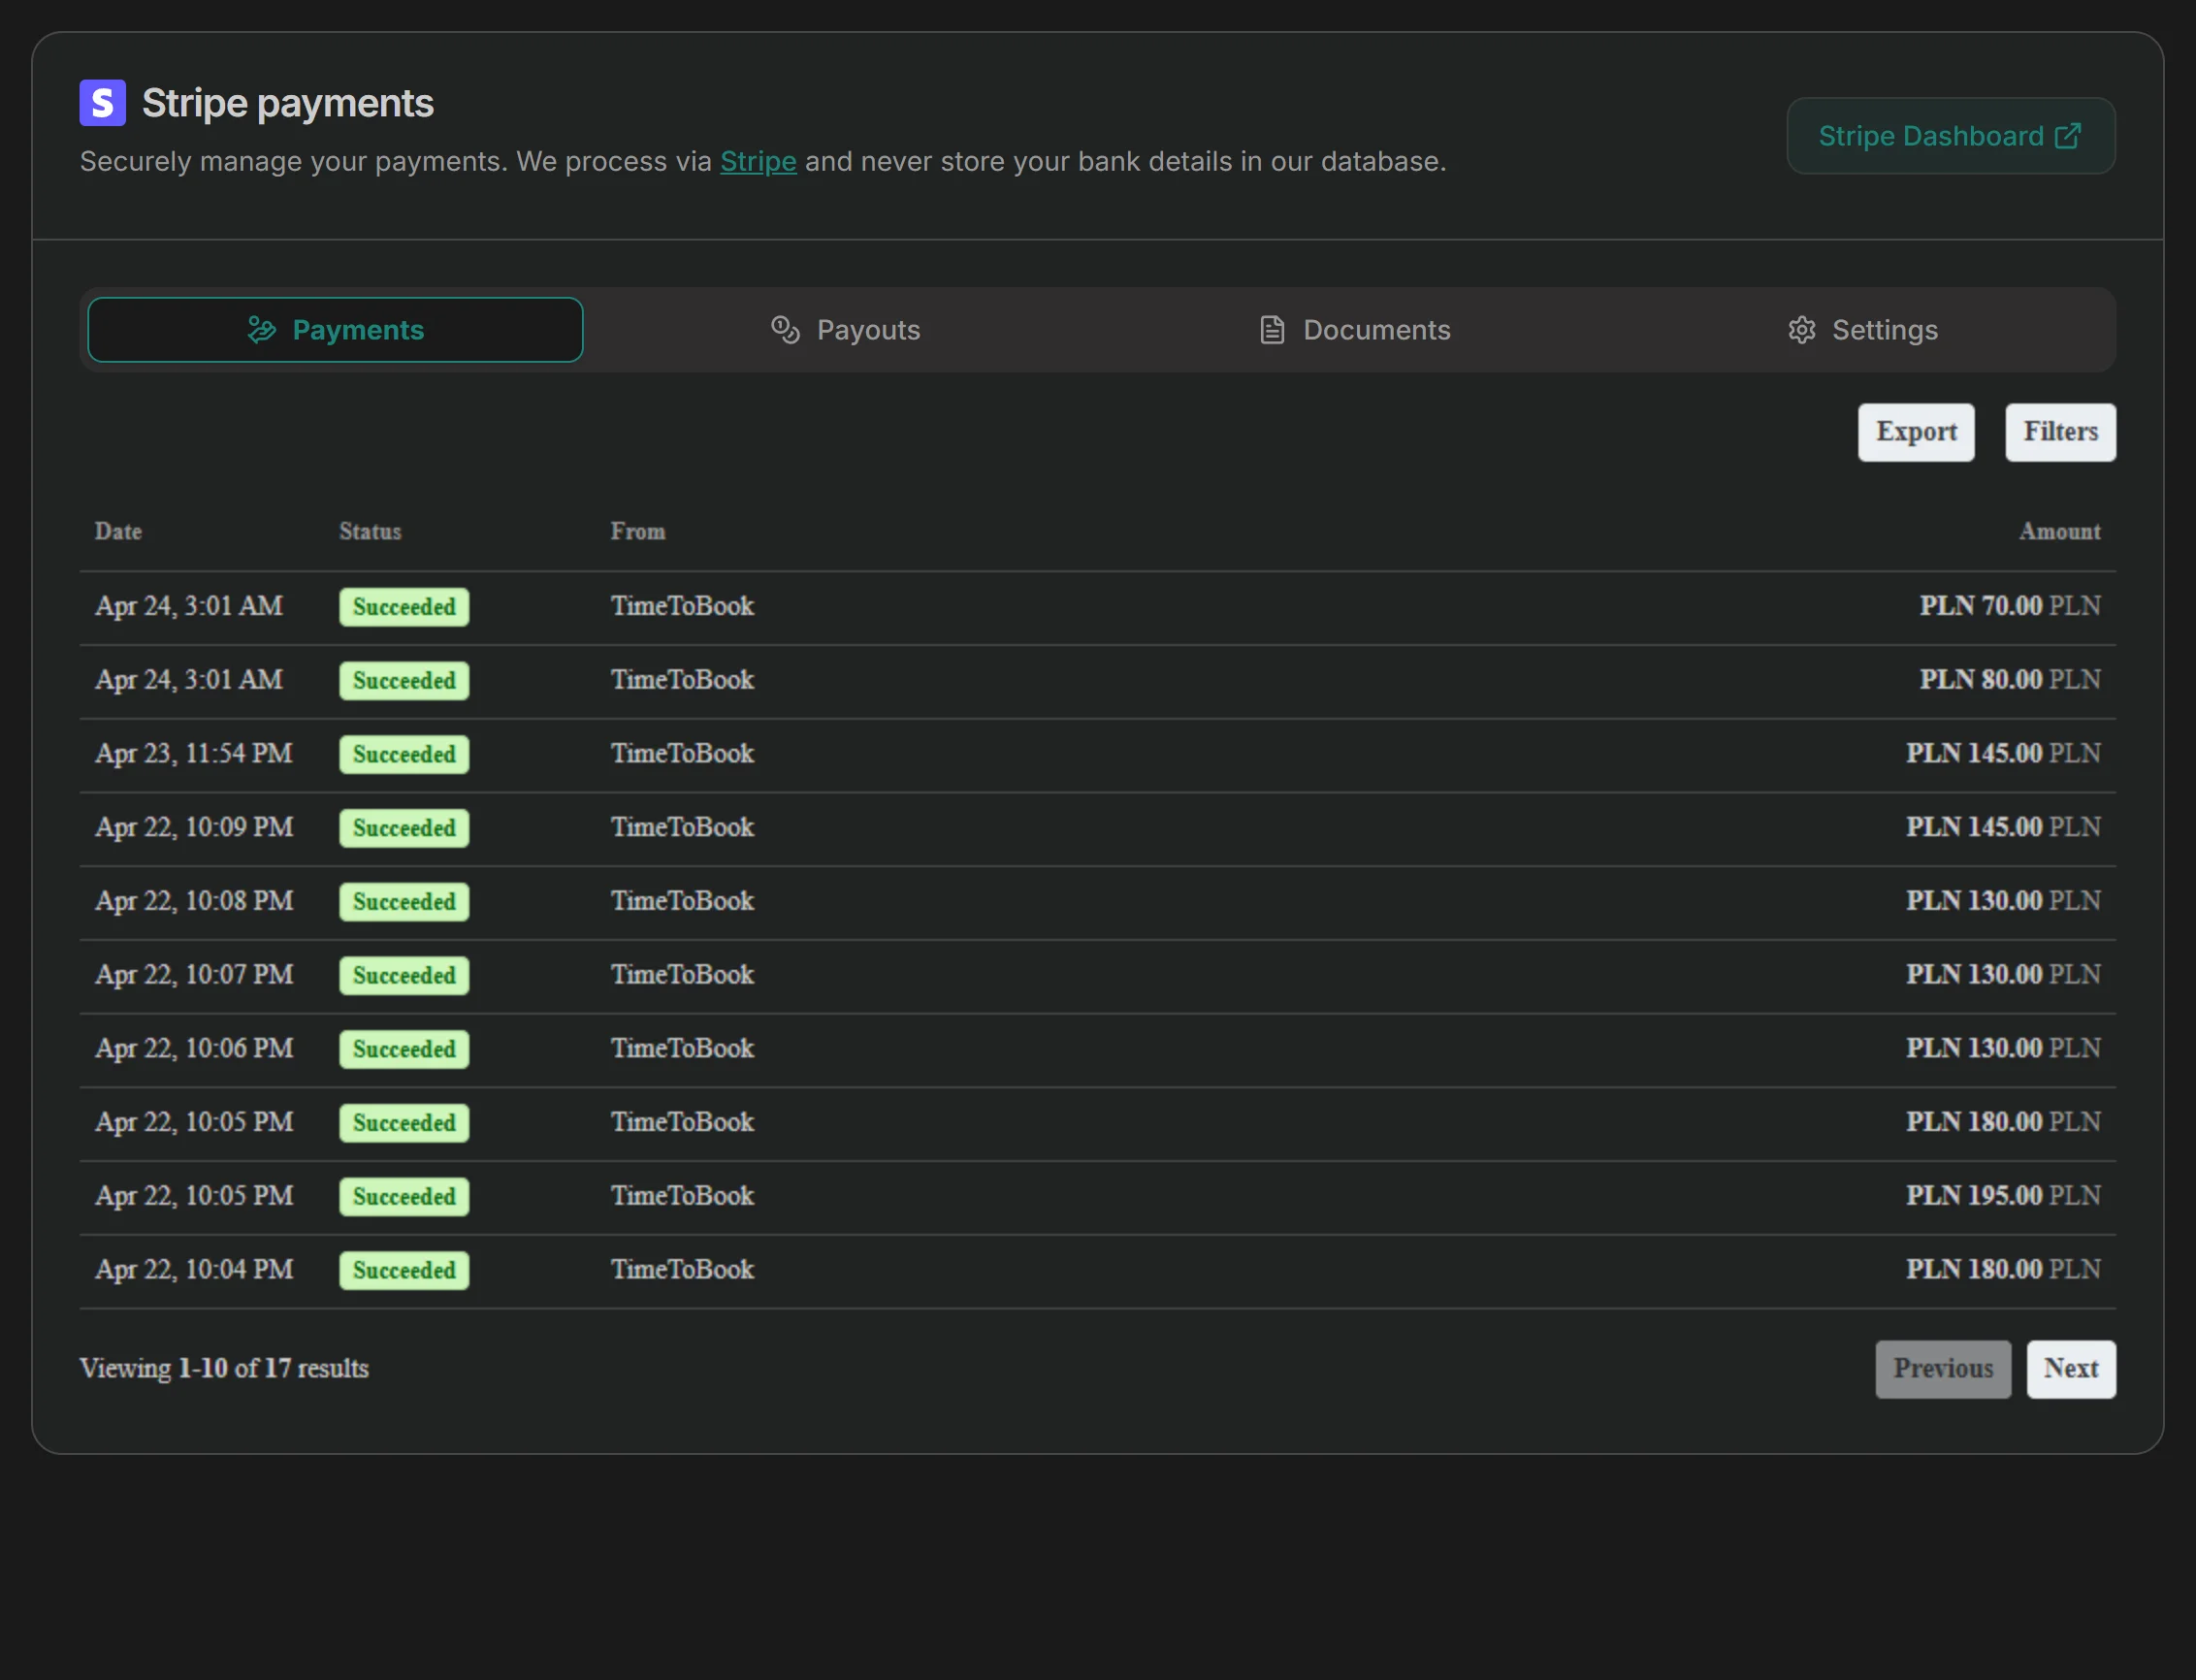
Task: Select the PLN 80.00 amount cell
Action: point(2010,680)
